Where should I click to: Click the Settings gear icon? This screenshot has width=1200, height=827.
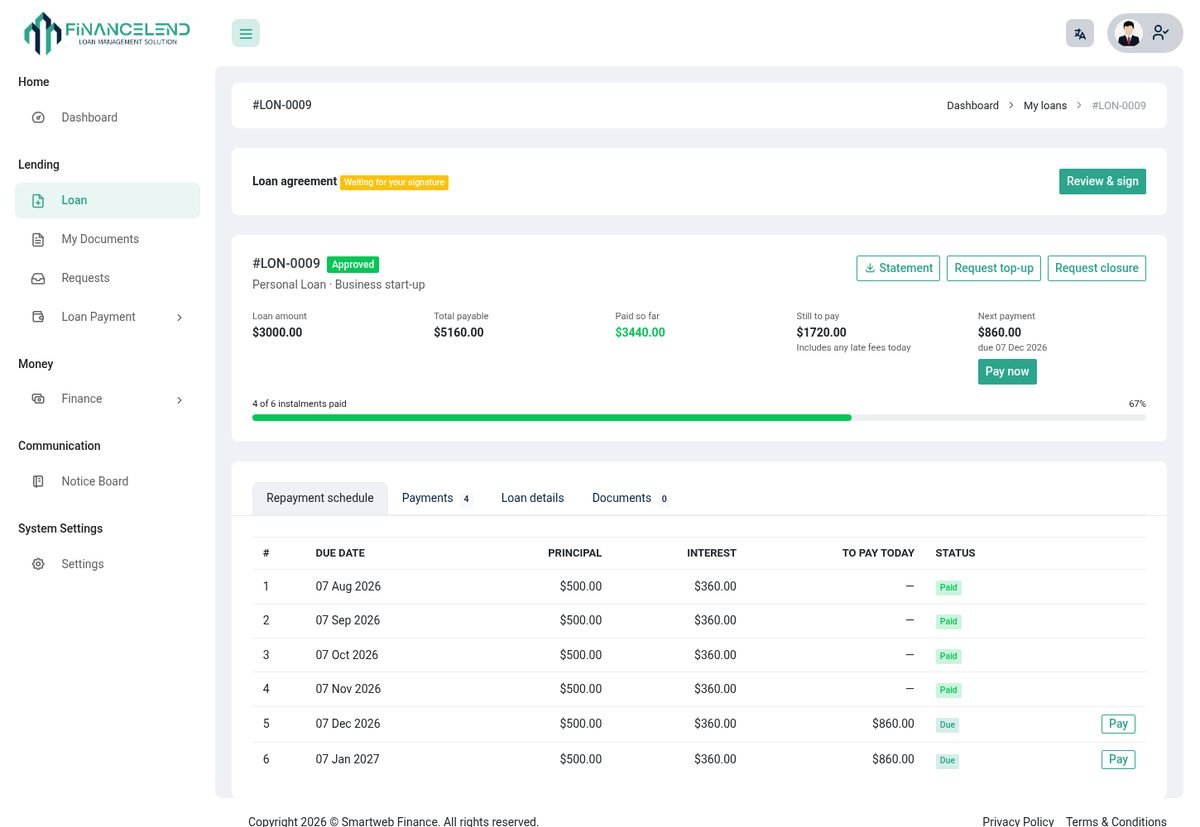[38, 564]
